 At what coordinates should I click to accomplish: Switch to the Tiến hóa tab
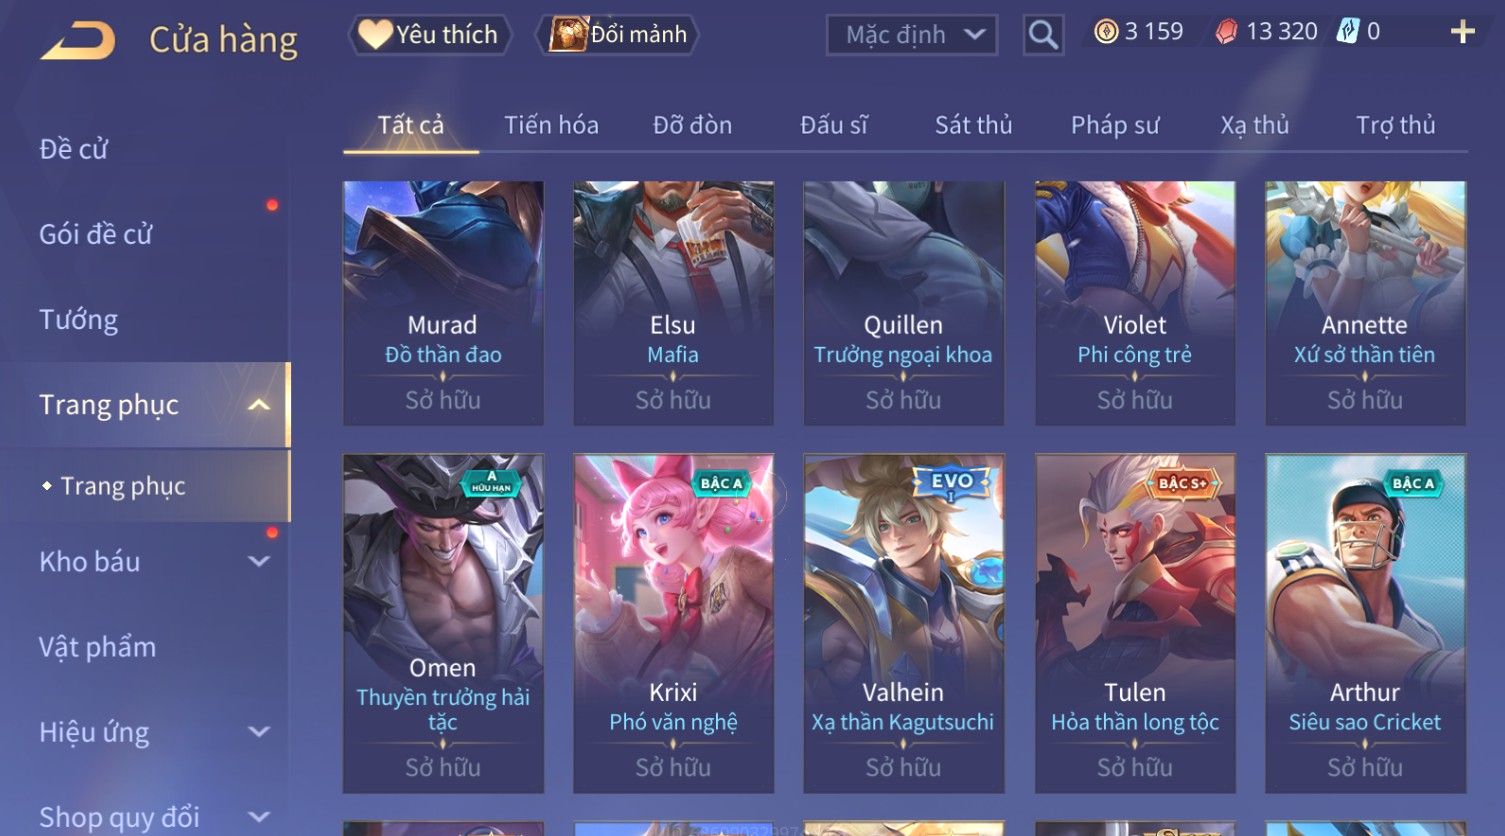551,125
